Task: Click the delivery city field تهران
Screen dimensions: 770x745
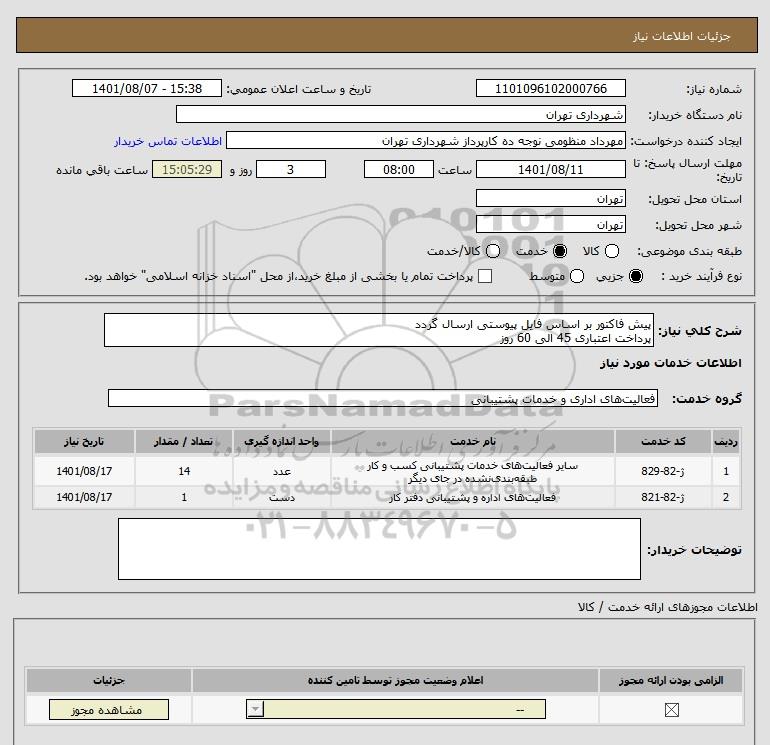Action: pos(550,224)
